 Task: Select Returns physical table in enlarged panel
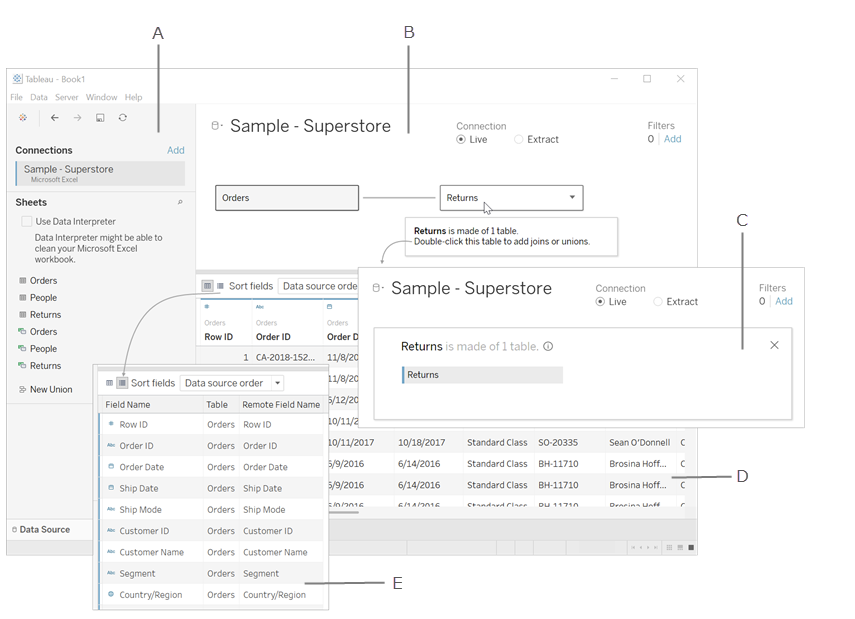coord(482,375)
